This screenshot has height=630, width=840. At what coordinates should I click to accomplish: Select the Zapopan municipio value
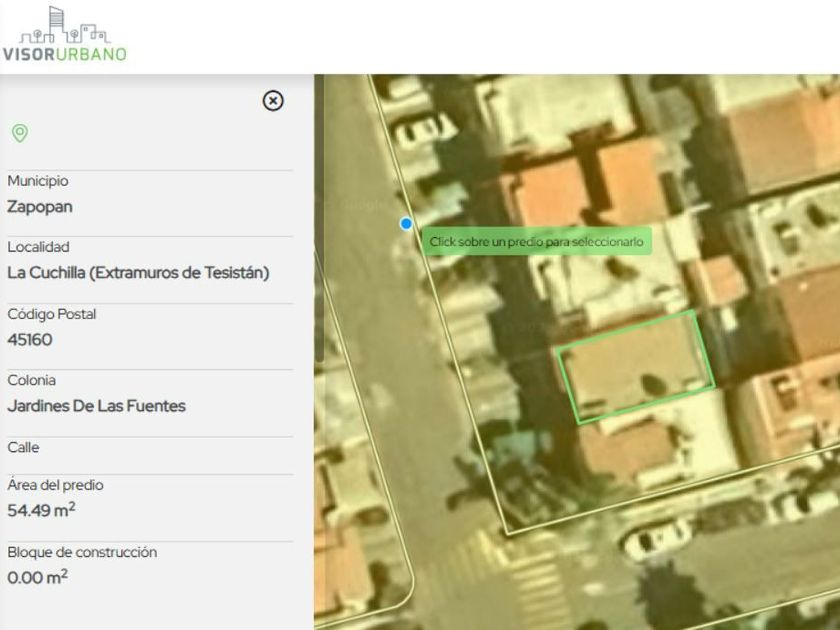point(40,207)
